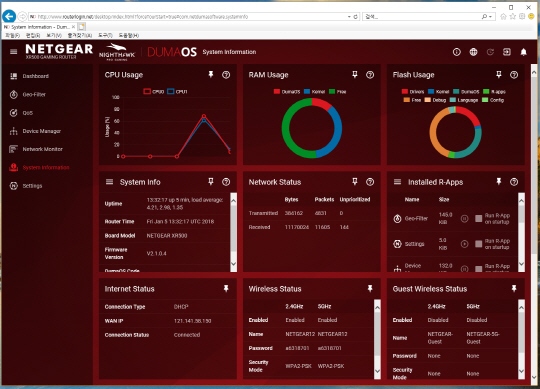Click the Config swatch in Flash legend

[x=485, y=100]
